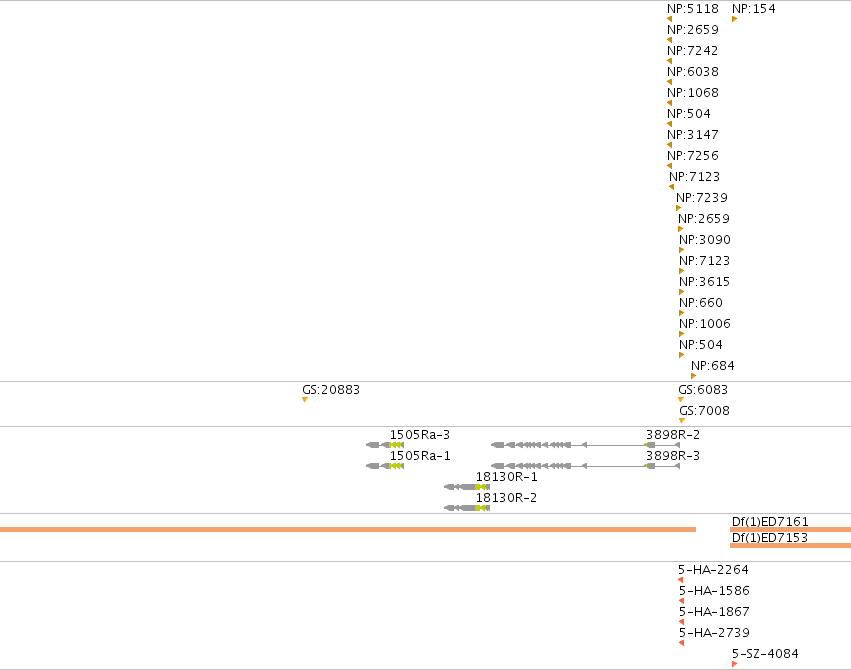This screenshot has height=670, width=851.
Task: Click the NP:504 label directly under NP:1068
Action: (x=689, y=114)
